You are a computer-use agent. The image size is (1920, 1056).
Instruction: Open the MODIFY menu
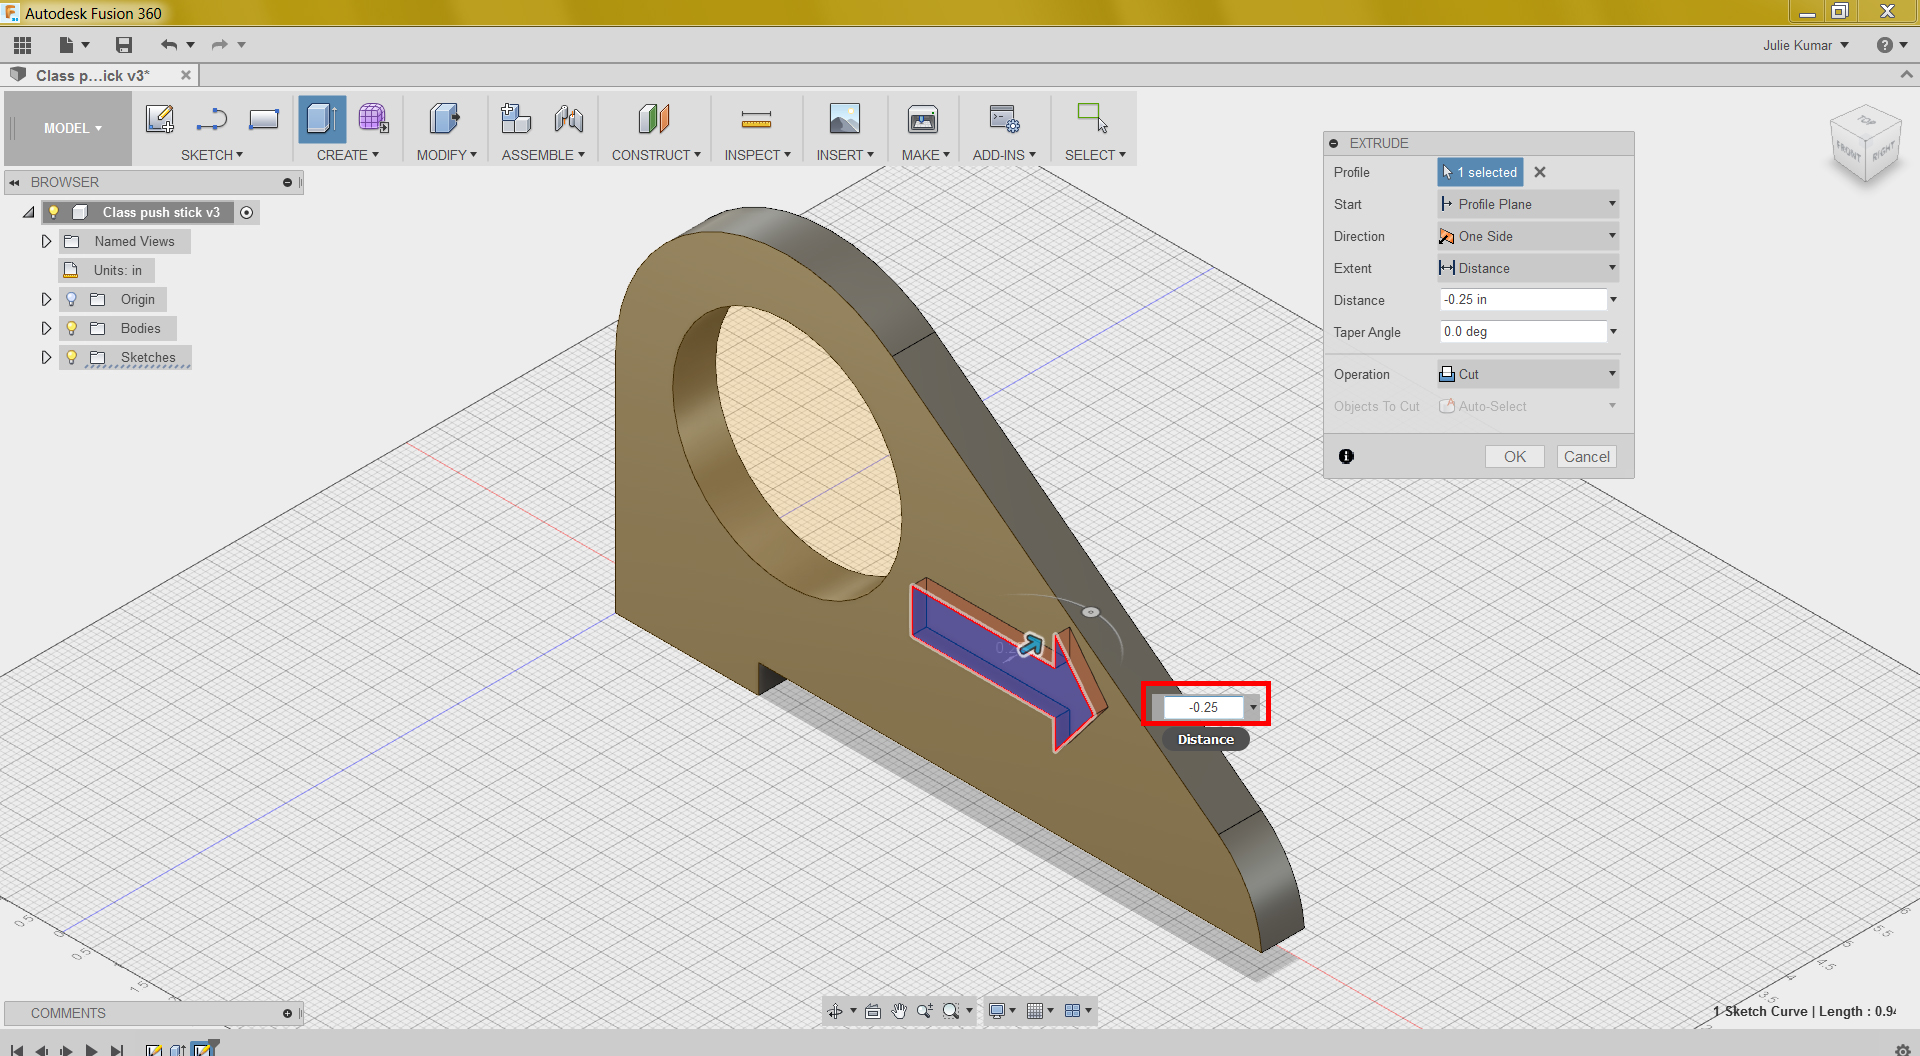[x=447, y=155]
